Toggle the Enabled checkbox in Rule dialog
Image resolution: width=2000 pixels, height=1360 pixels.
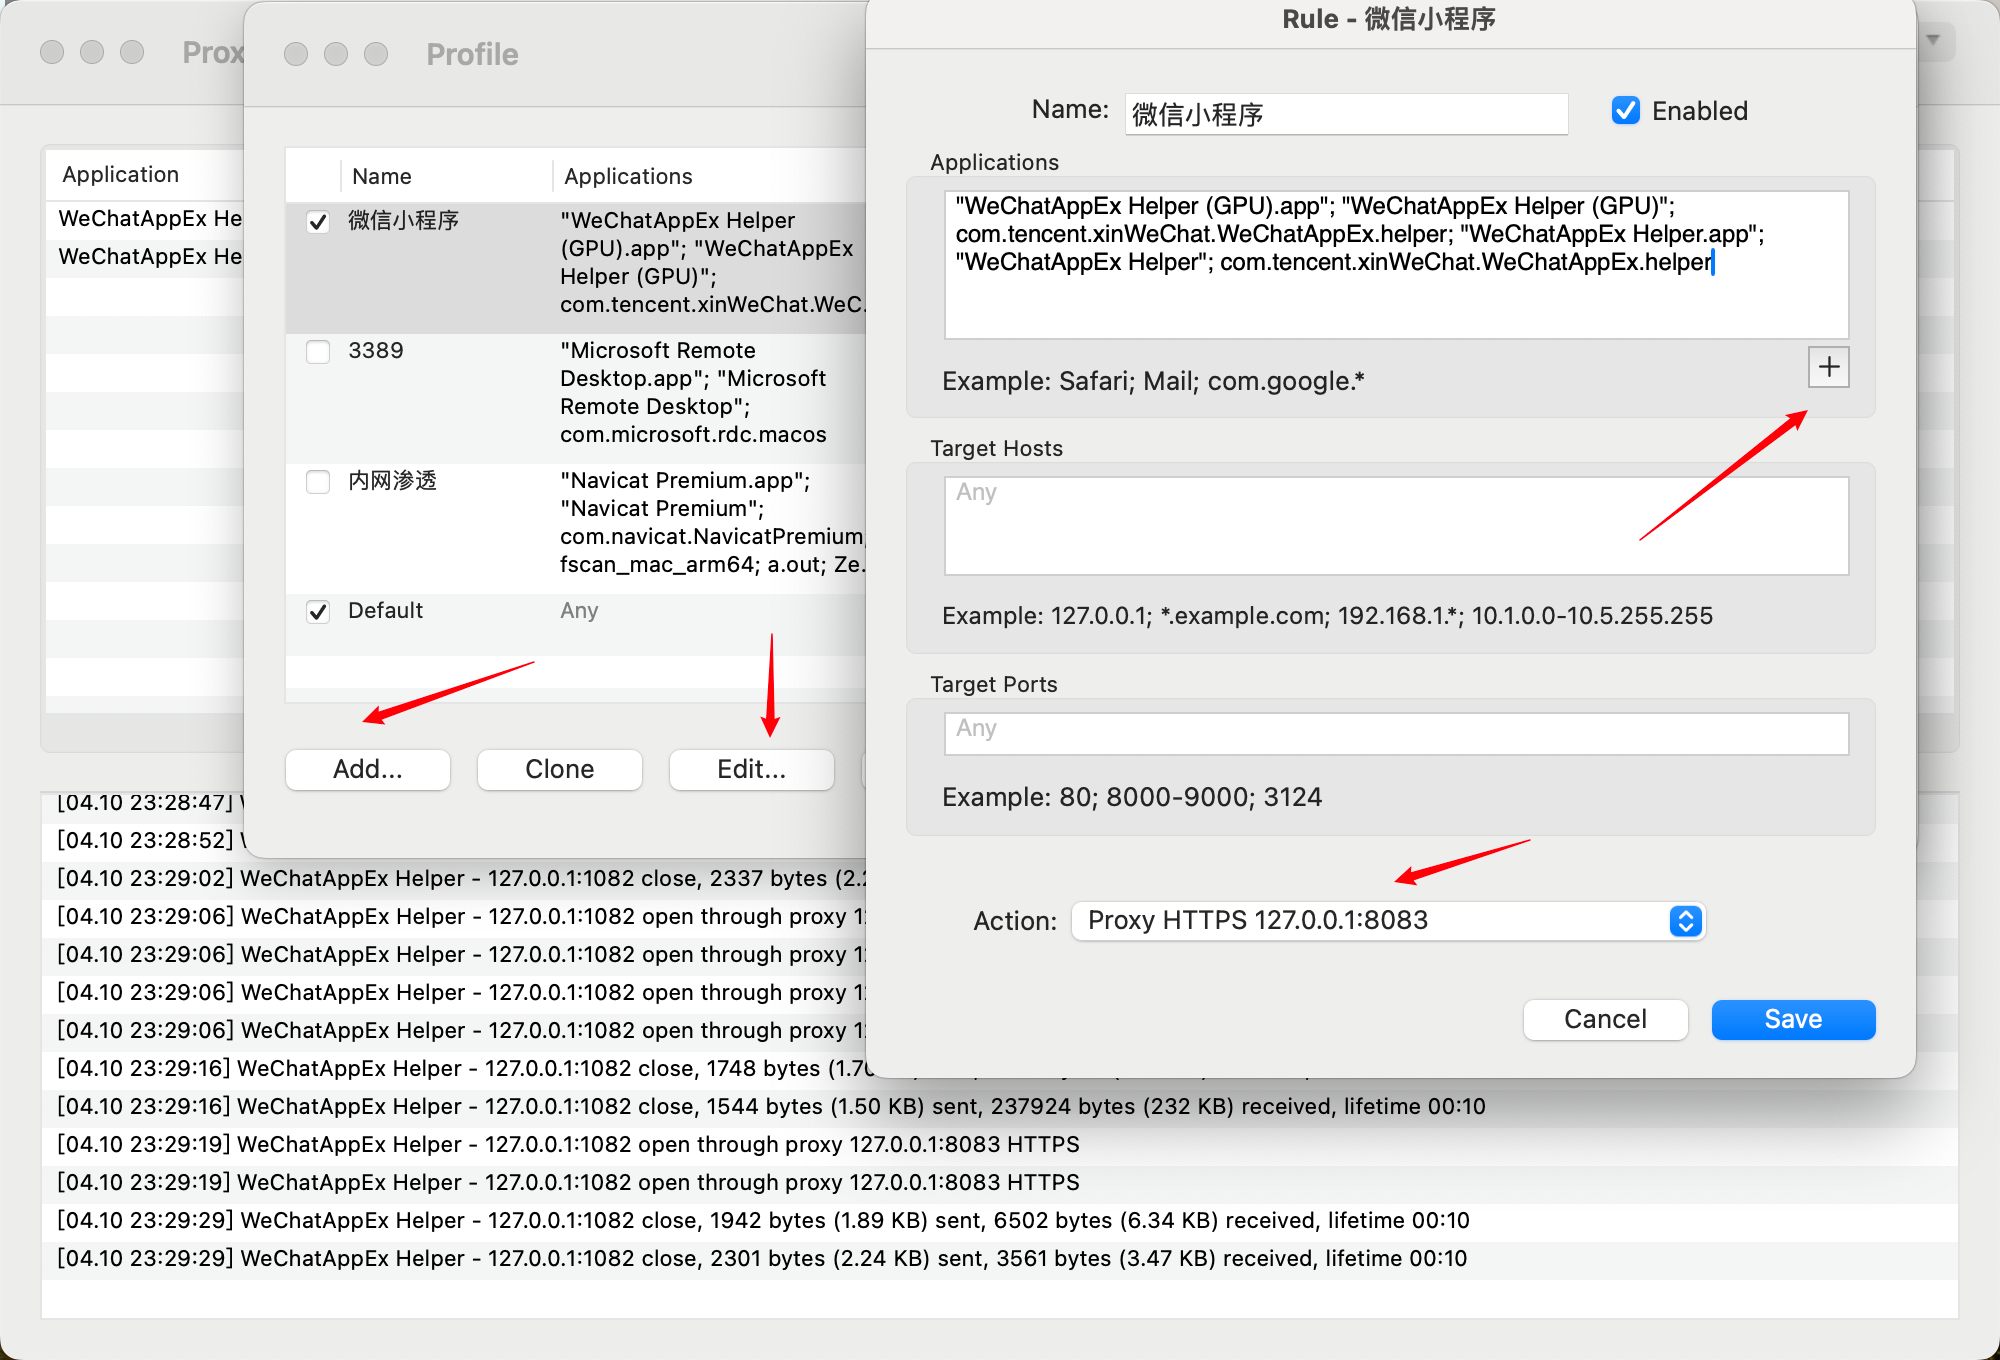coord(1626,111)
